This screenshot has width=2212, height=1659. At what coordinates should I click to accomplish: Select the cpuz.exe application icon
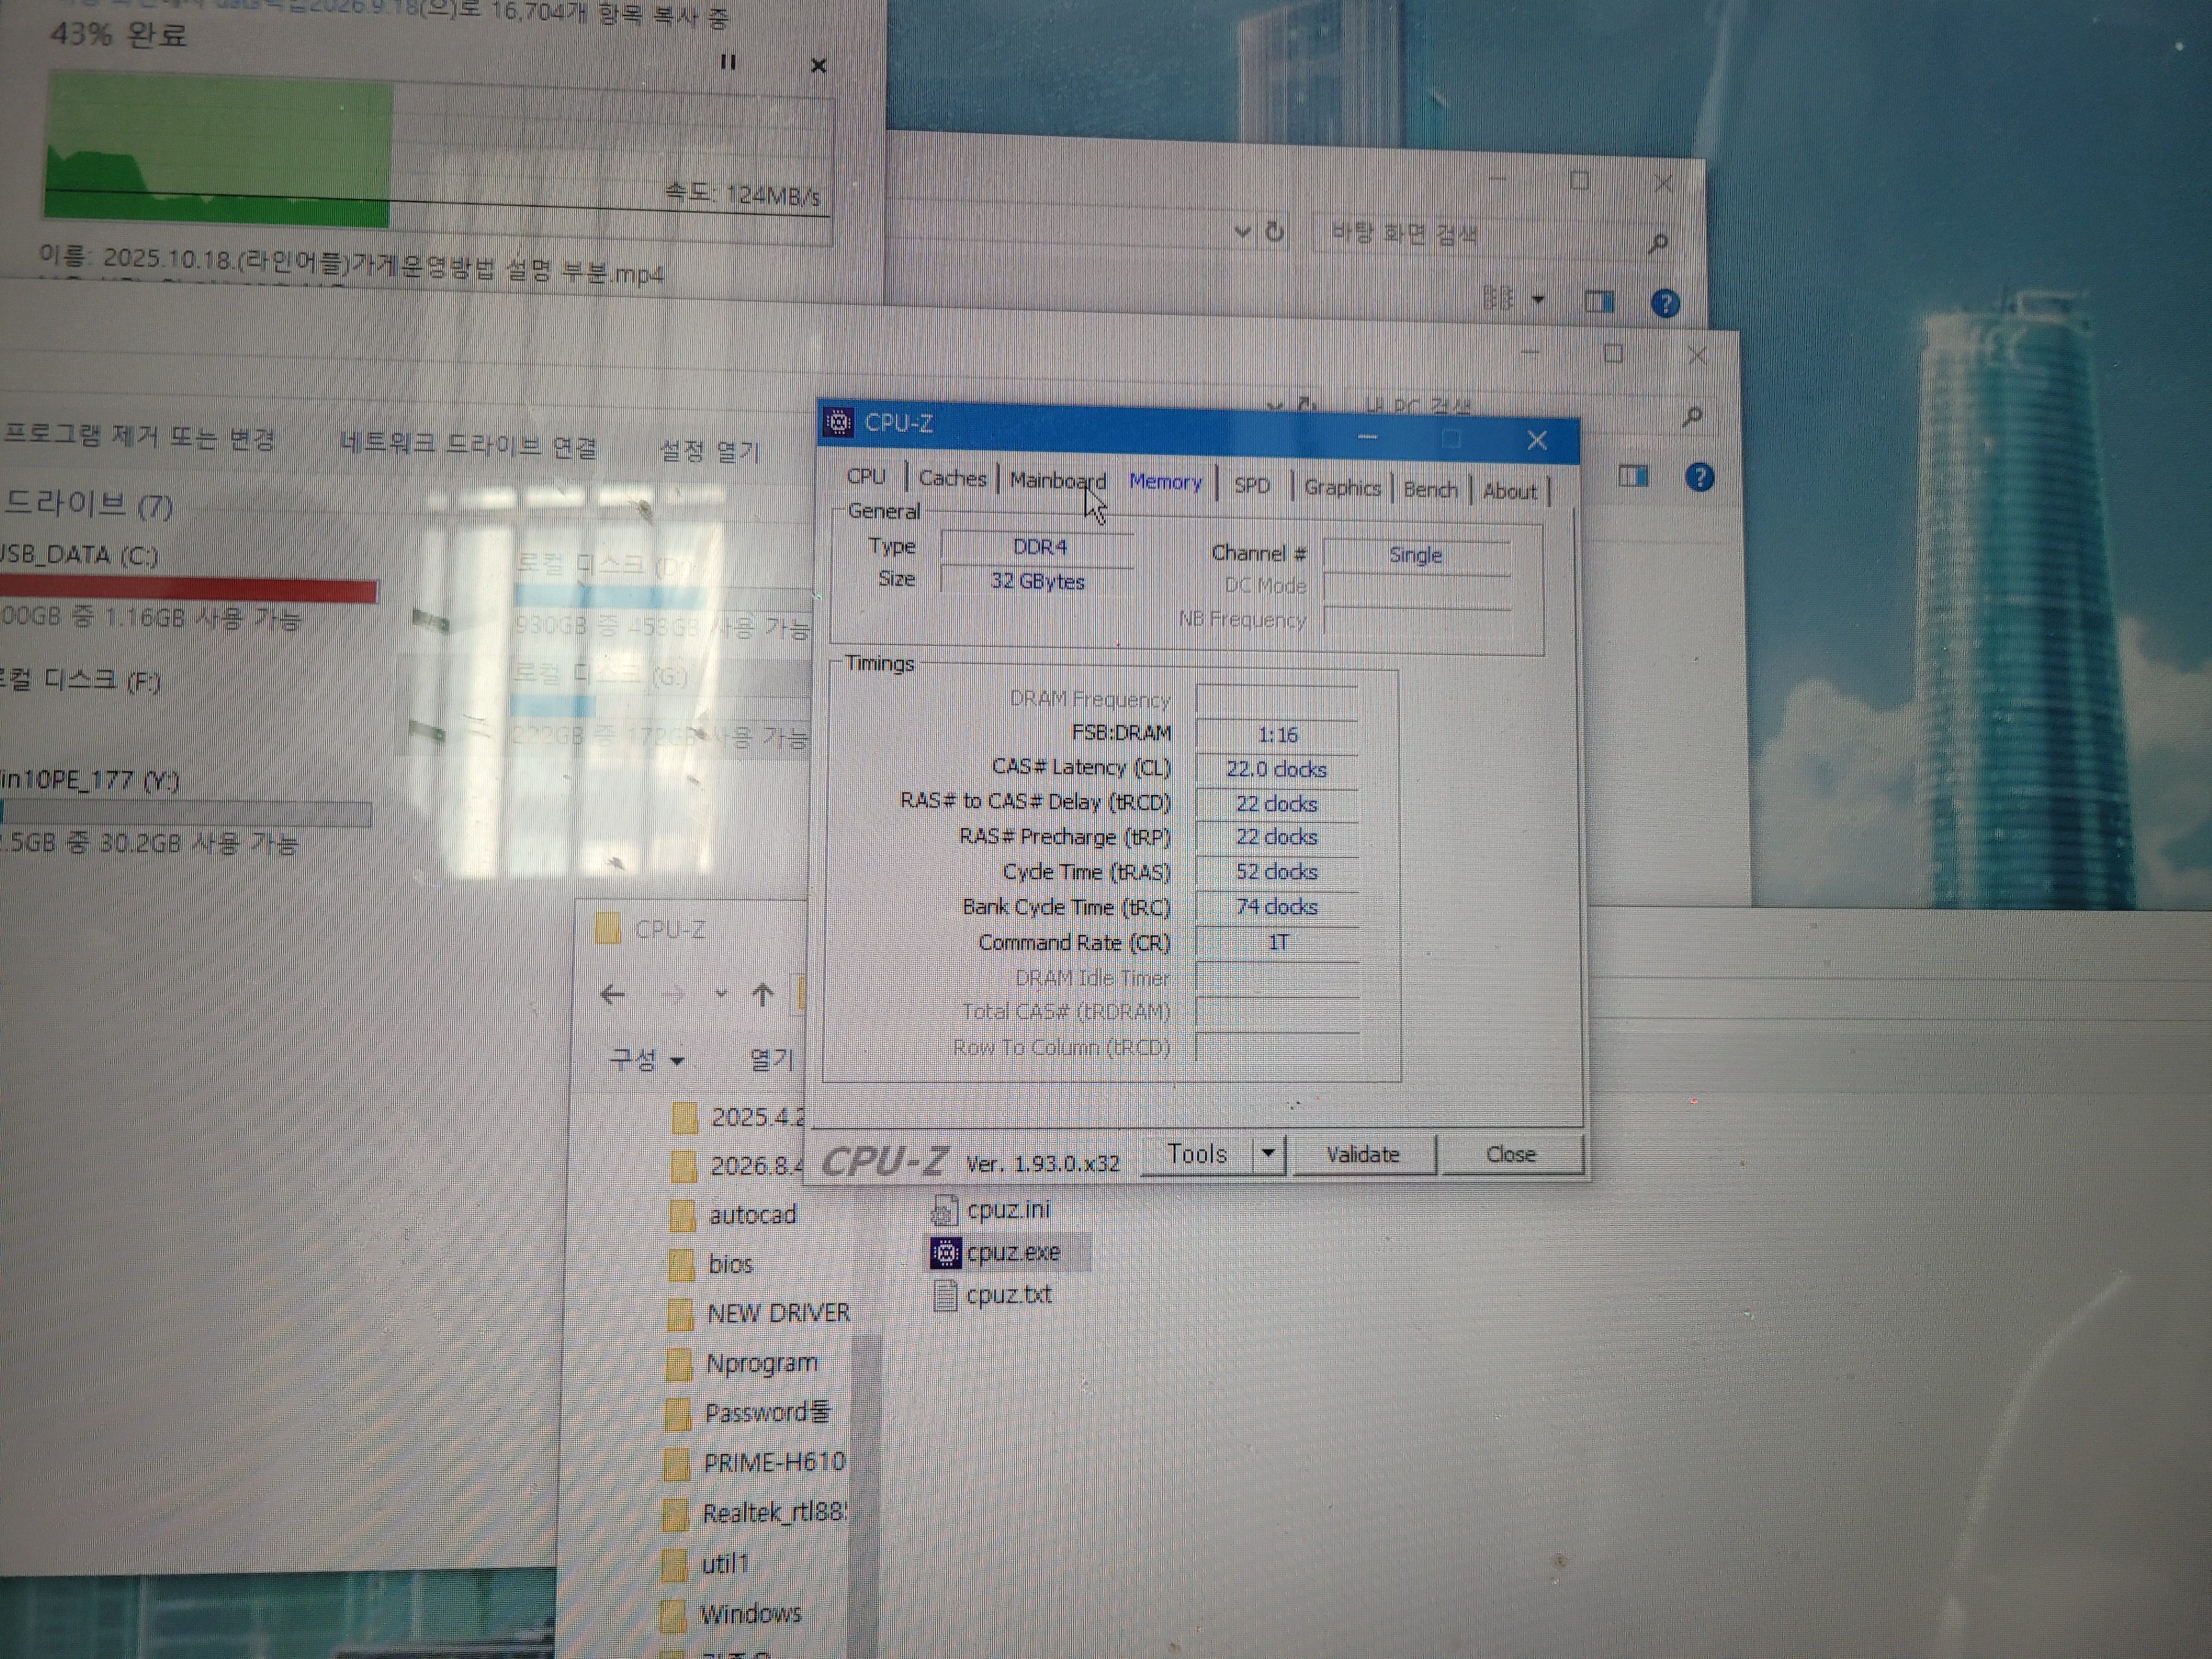click(945, 1253)
